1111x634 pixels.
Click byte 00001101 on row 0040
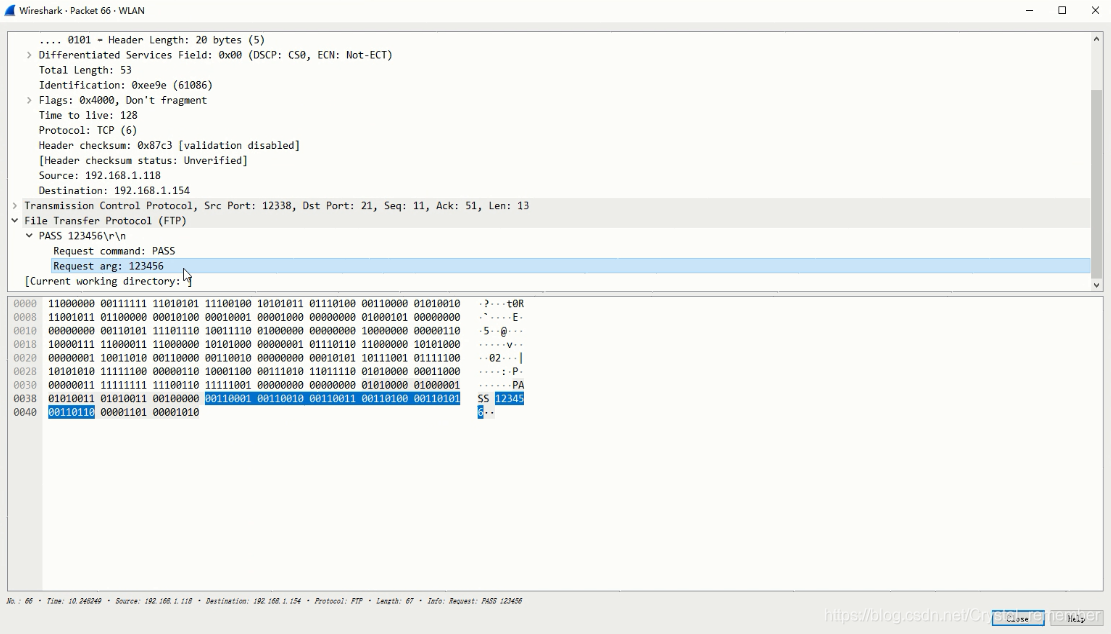[123, 412]
